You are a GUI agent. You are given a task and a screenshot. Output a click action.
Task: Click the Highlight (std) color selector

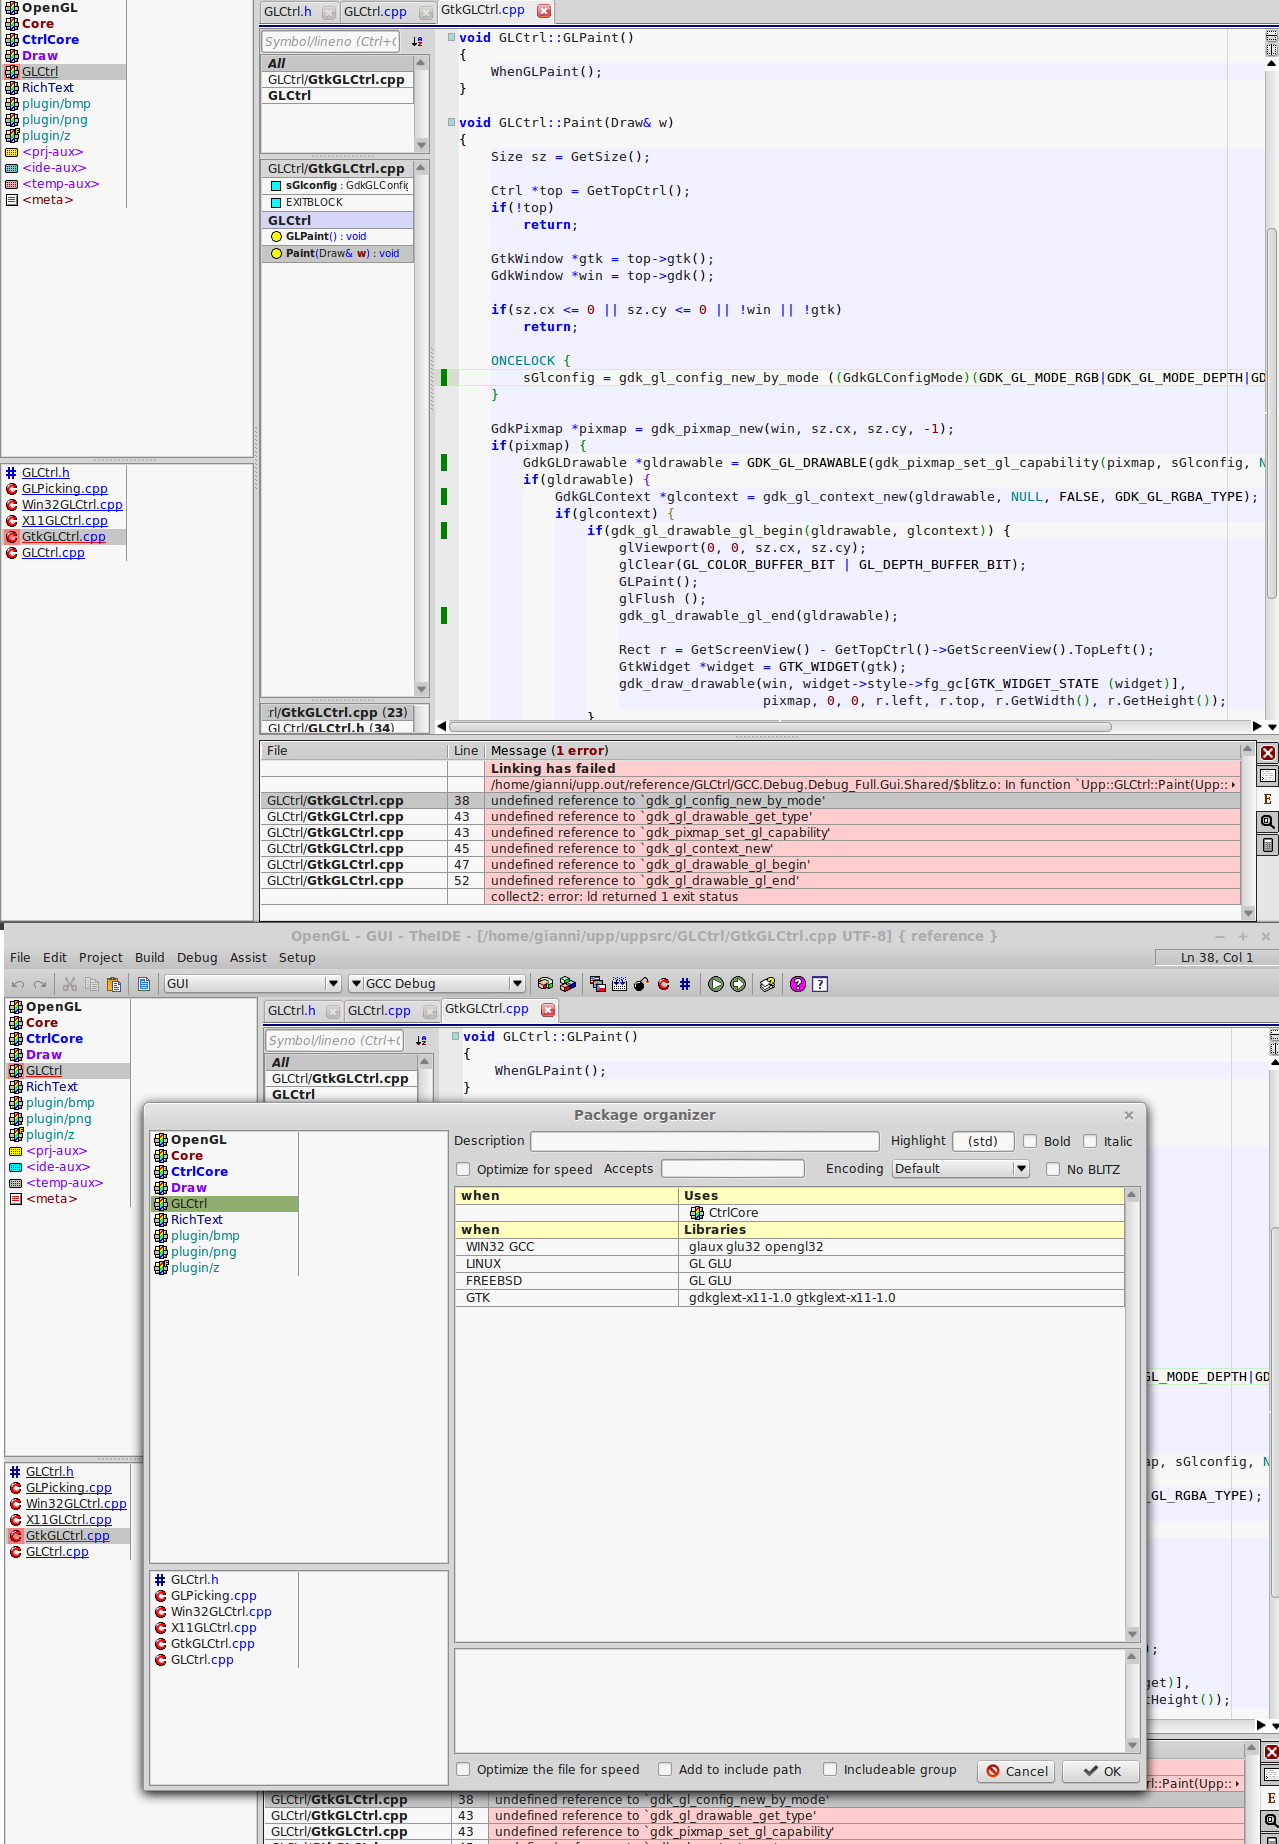point(982,1141)
